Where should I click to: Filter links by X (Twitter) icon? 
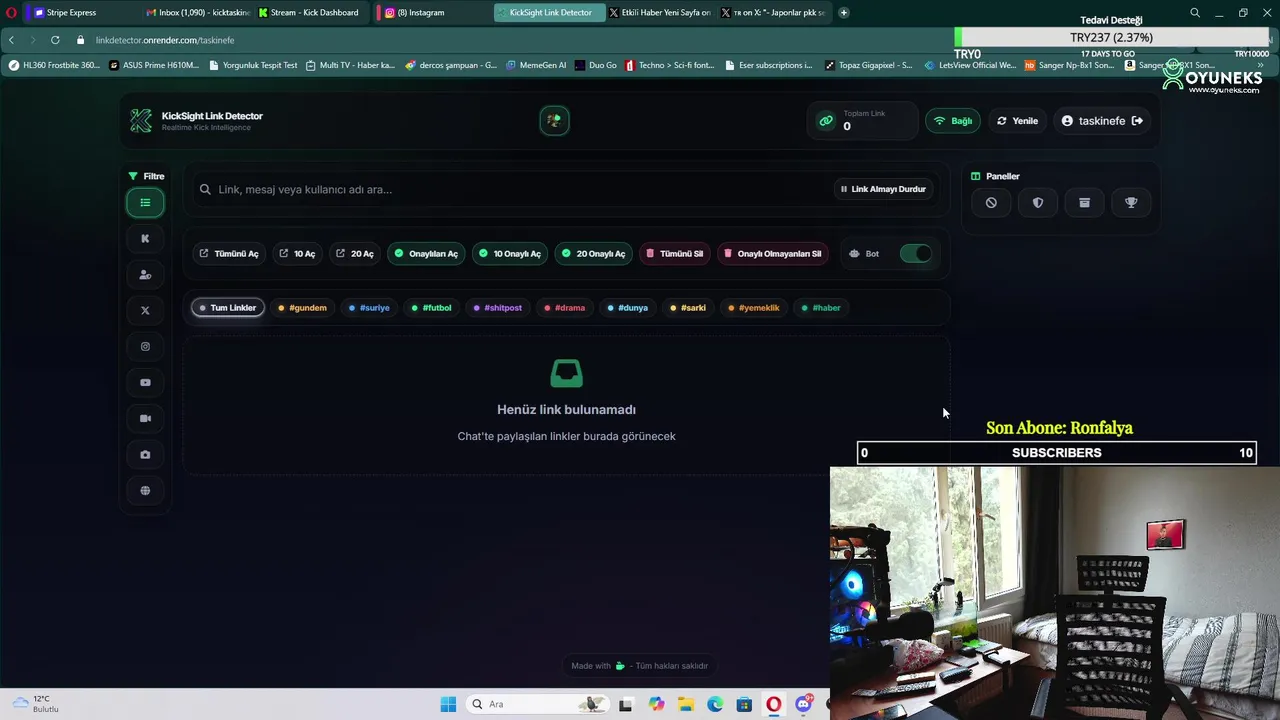tap(145, 311)
